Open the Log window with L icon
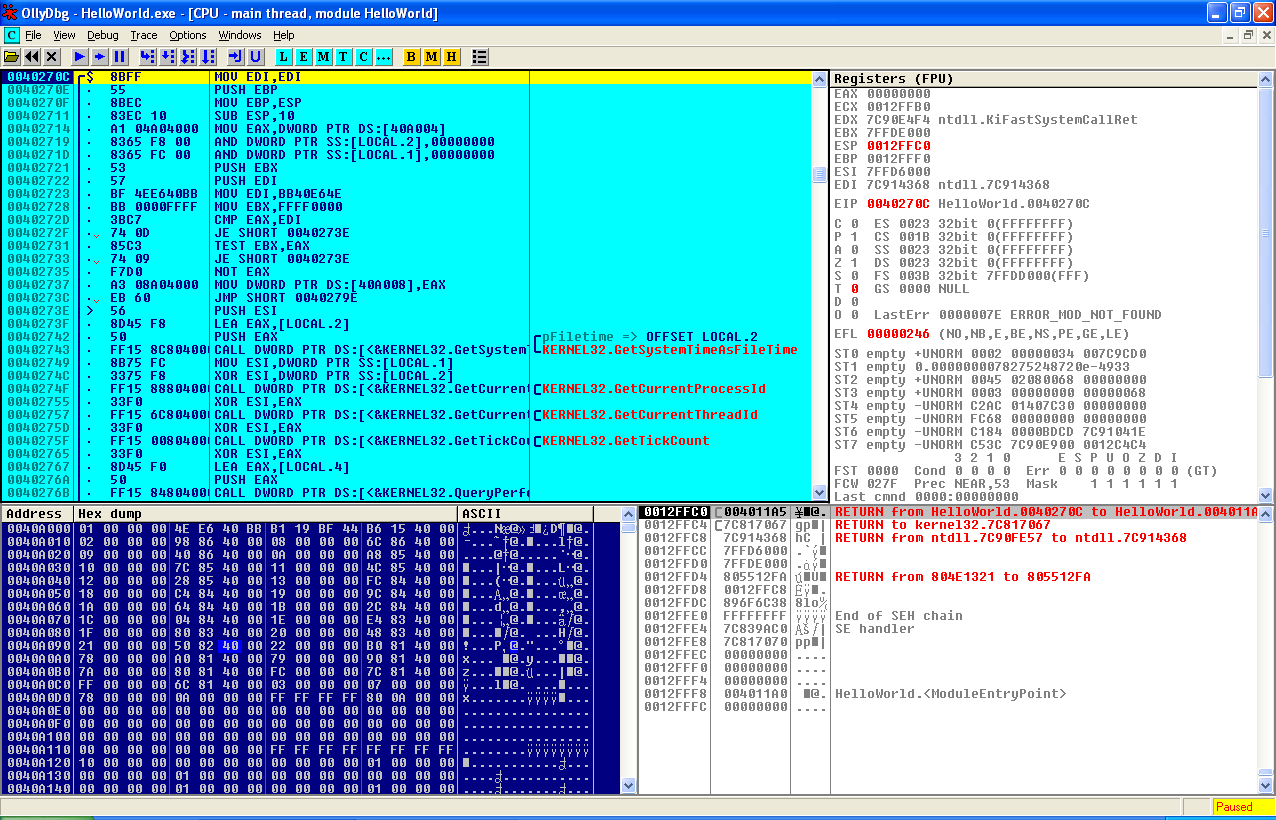Image resolution: width=1276 pixels, height=820 pixels. tap(284, 57)
